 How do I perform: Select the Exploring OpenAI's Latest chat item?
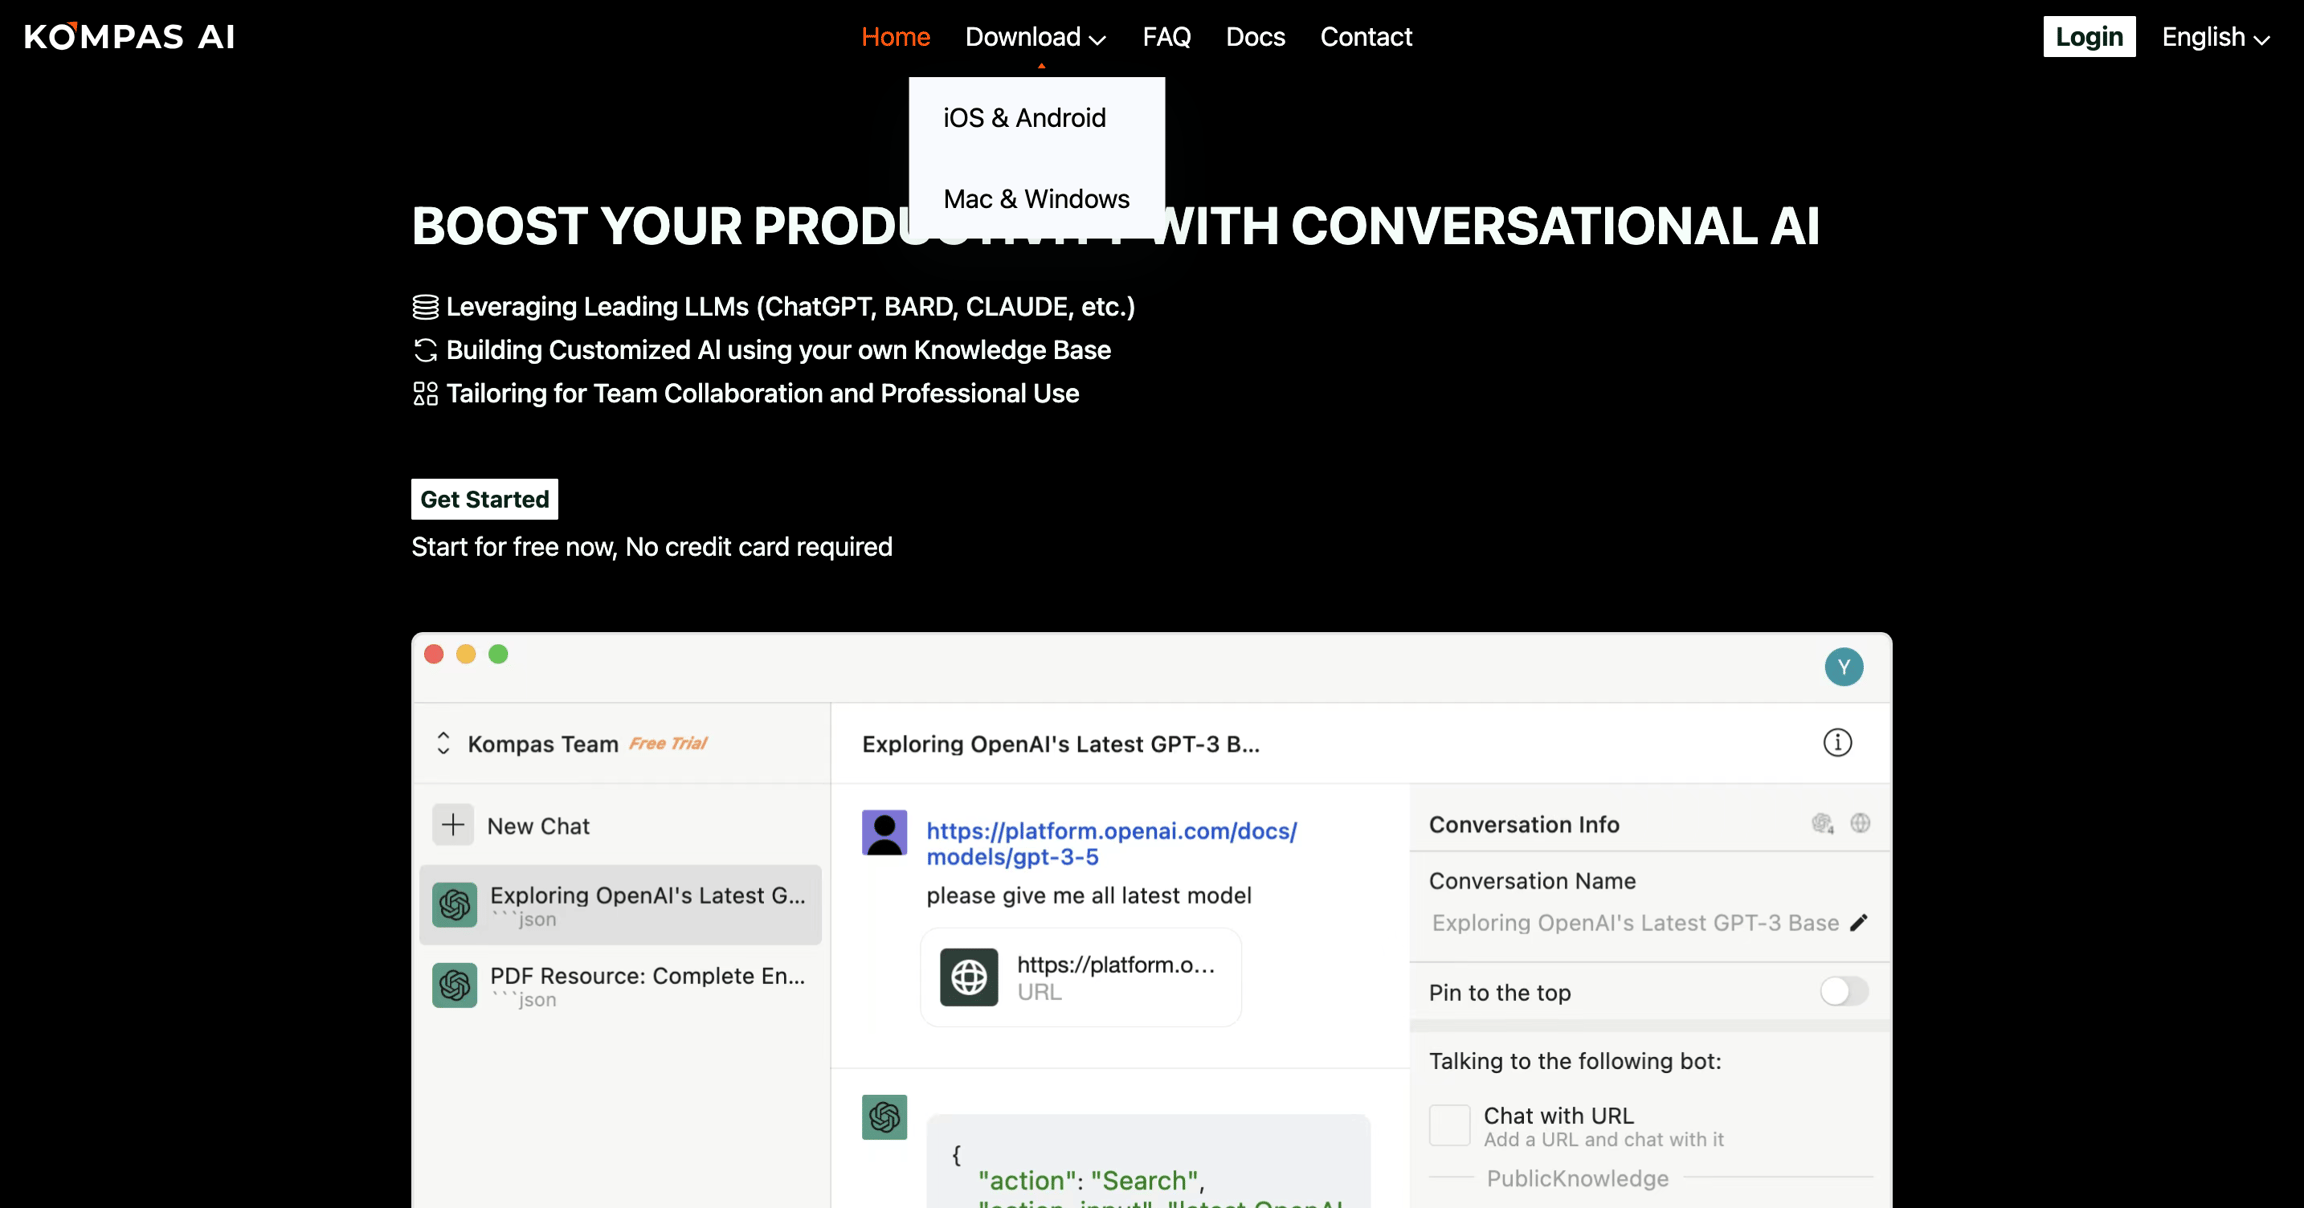(620, 905)
